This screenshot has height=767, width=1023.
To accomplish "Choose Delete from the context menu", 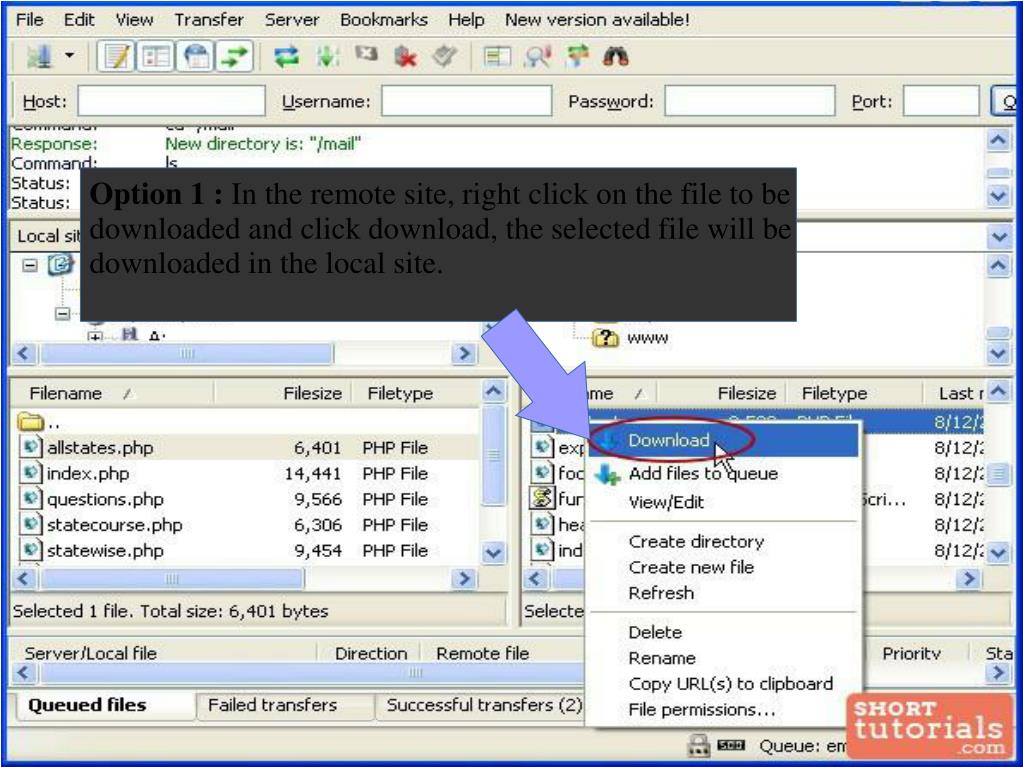I will [x=724, y=632].
